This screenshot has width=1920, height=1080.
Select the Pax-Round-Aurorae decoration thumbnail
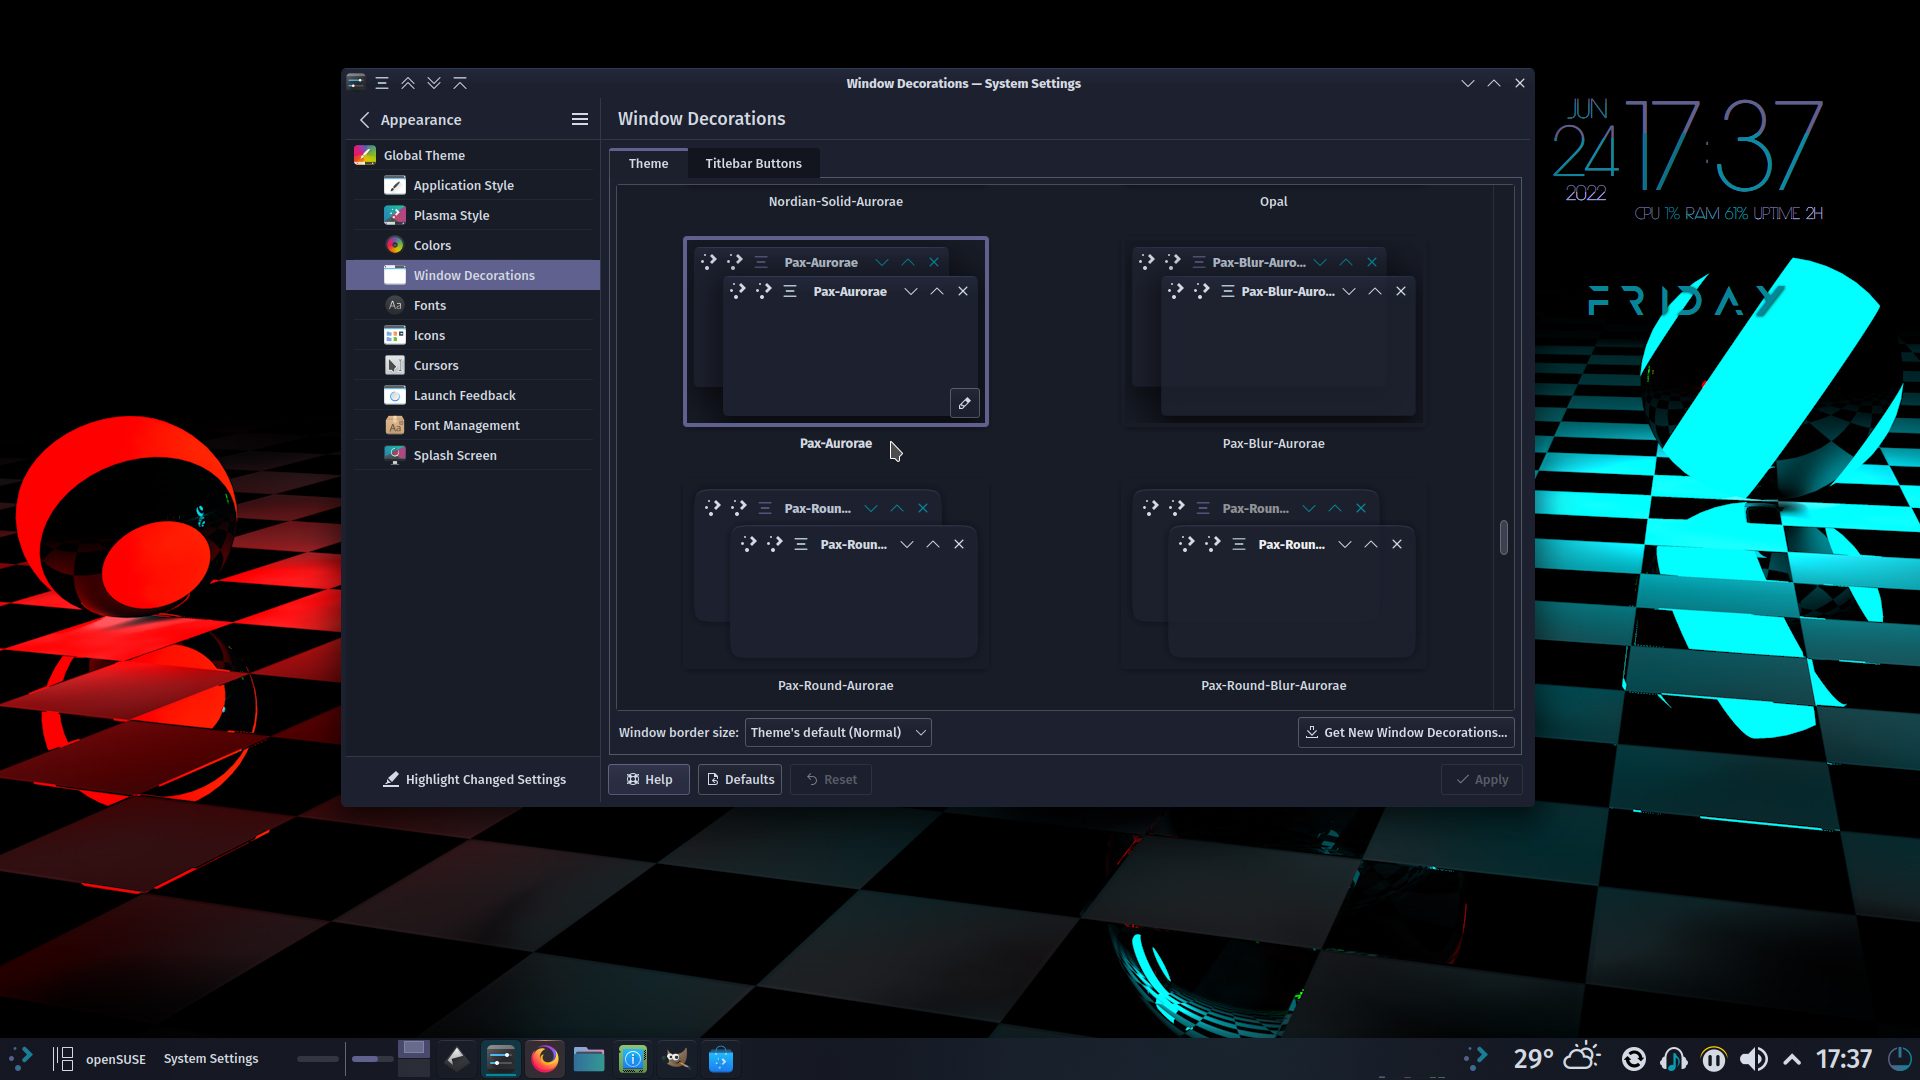tap(836, 574)
